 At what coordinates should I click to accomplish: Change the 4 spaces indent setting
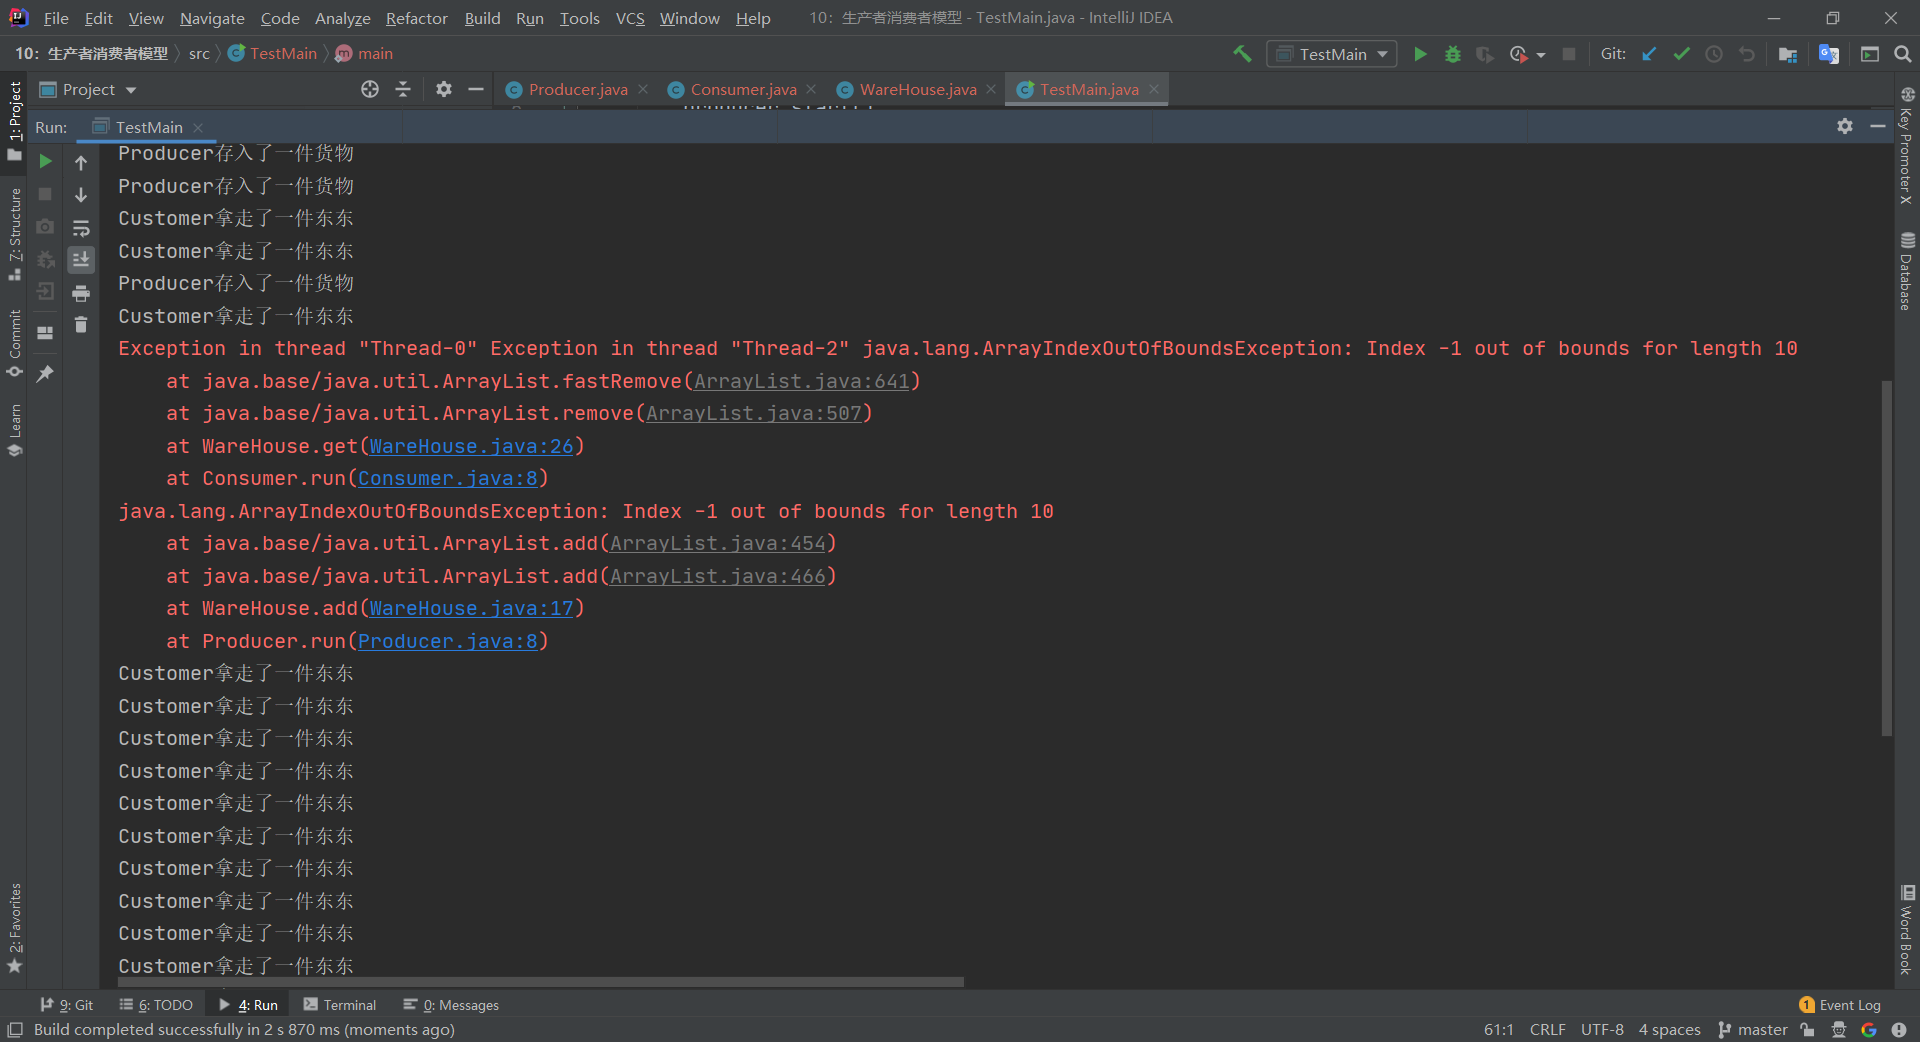coord(1669,1029)
